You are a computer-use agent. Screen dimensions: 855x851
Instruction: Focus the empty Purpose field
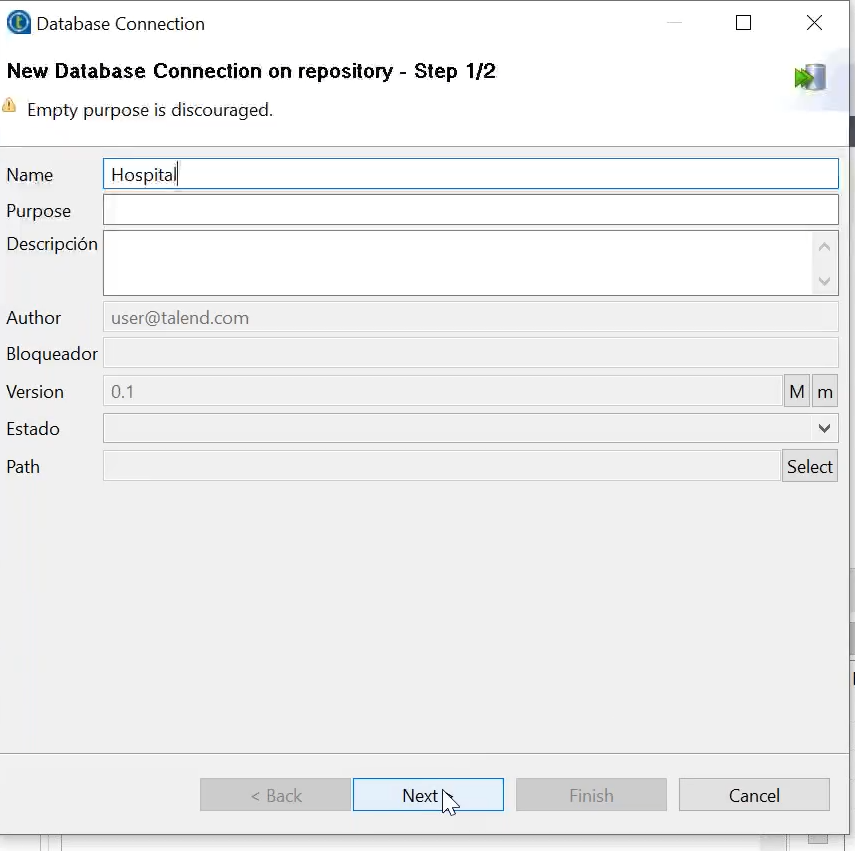coord(471,210)
